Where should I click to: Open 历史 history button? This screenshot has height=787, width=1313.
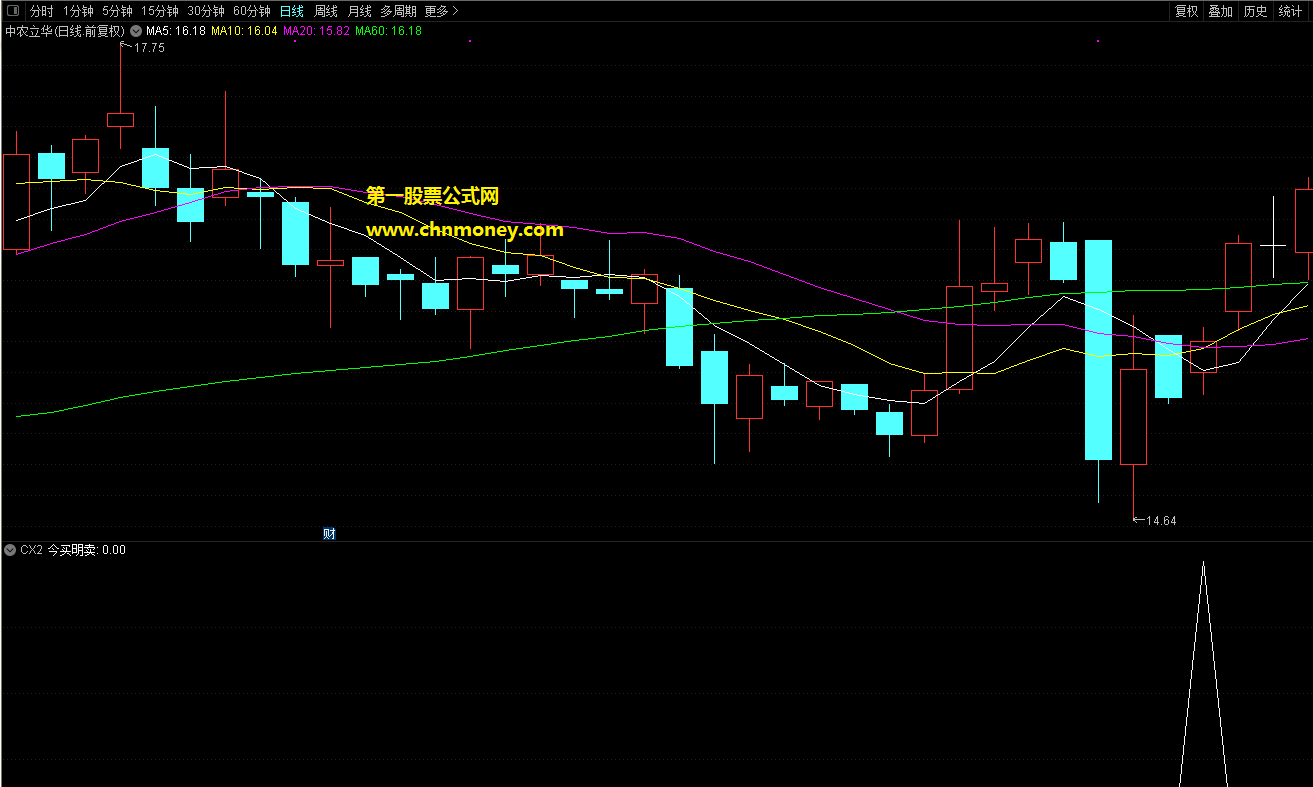[1255, 11]
